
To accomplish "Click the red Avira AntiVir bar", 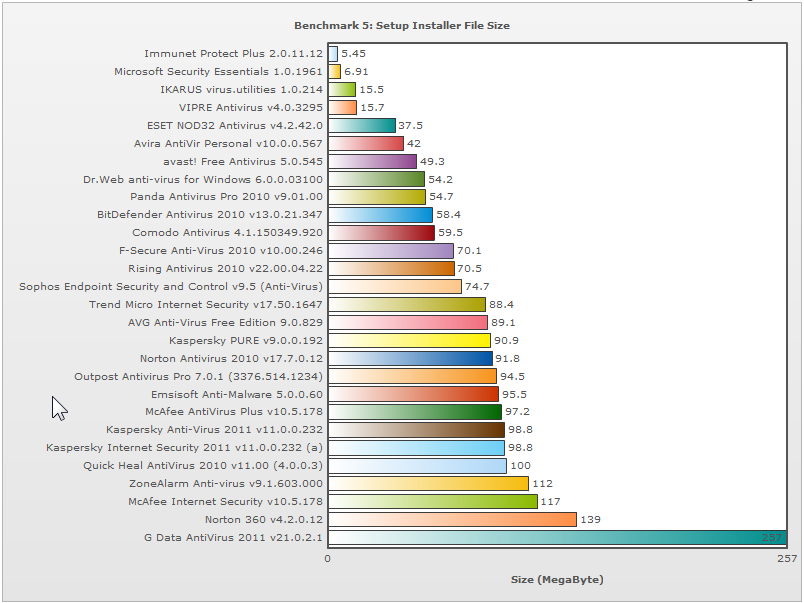I will tap(366, 143).
